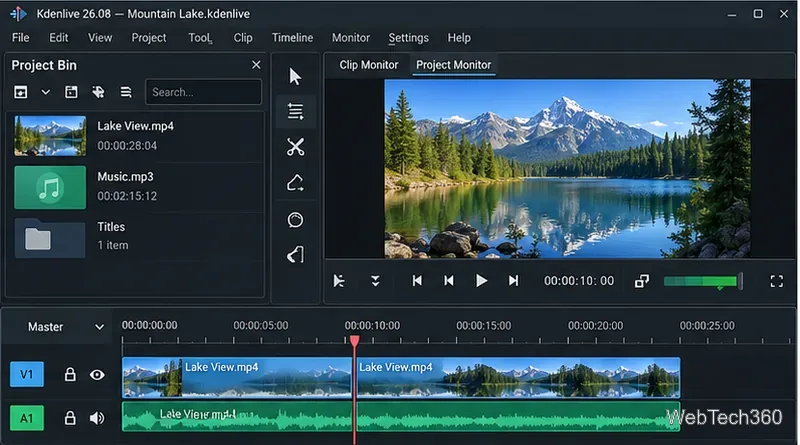Mute the A1 audio track
The image size is (800, 445).
97,418
